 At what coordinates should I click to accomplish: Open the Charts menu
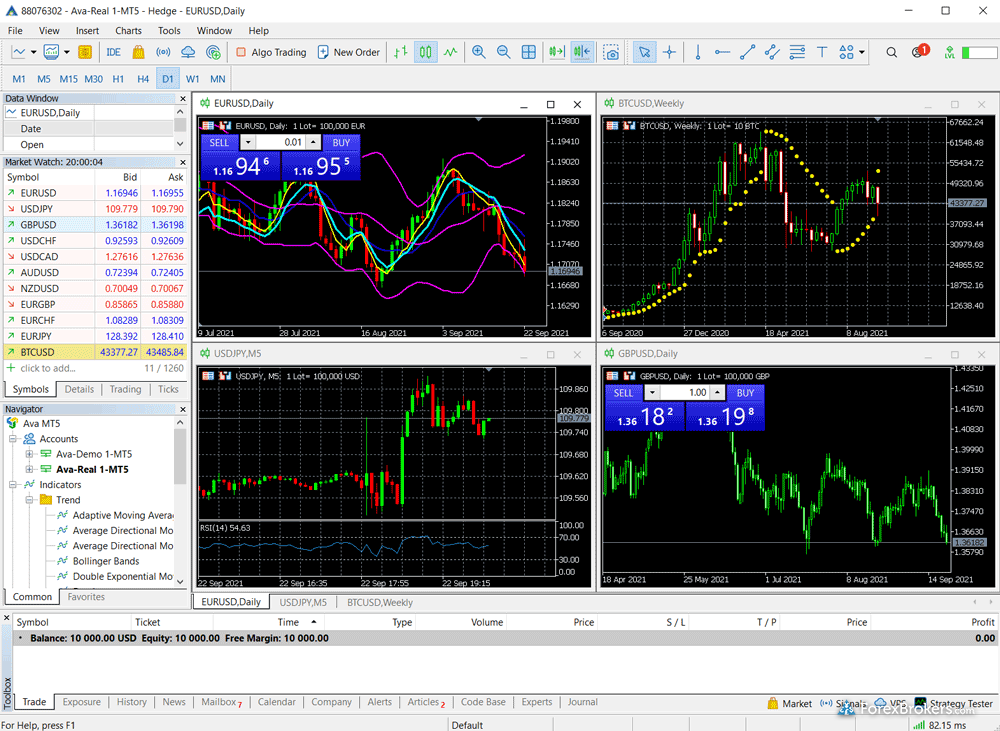pos(128,31)
